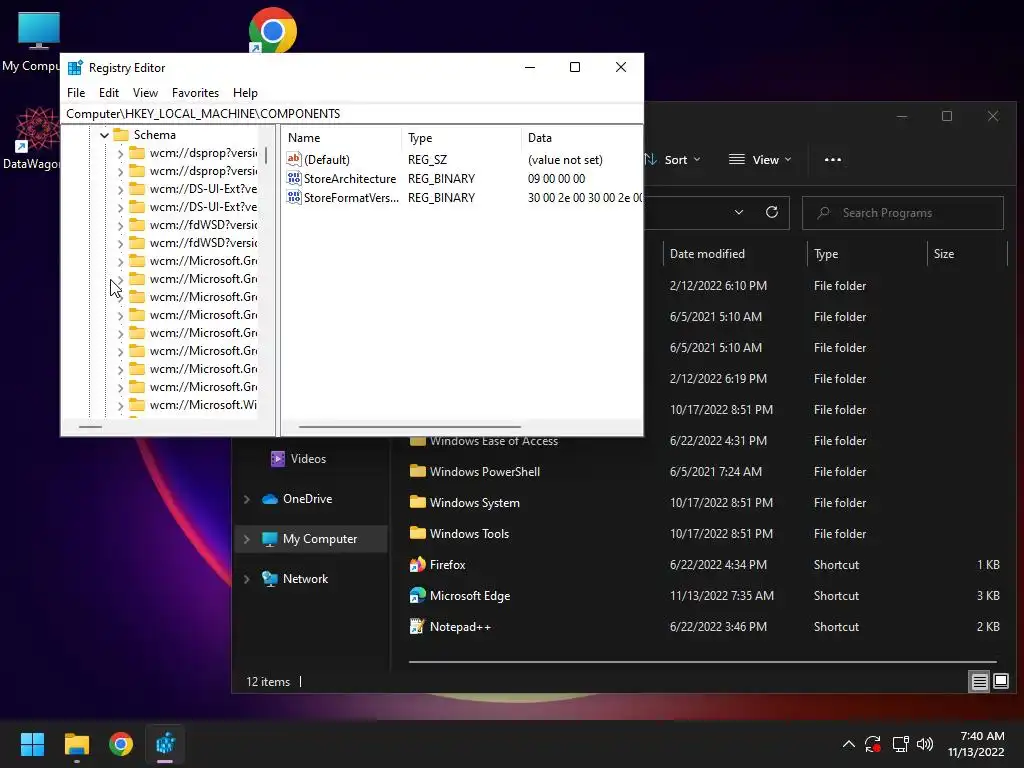
Task: Open File Explorer from the taskbar
Action: pos(76,744)
